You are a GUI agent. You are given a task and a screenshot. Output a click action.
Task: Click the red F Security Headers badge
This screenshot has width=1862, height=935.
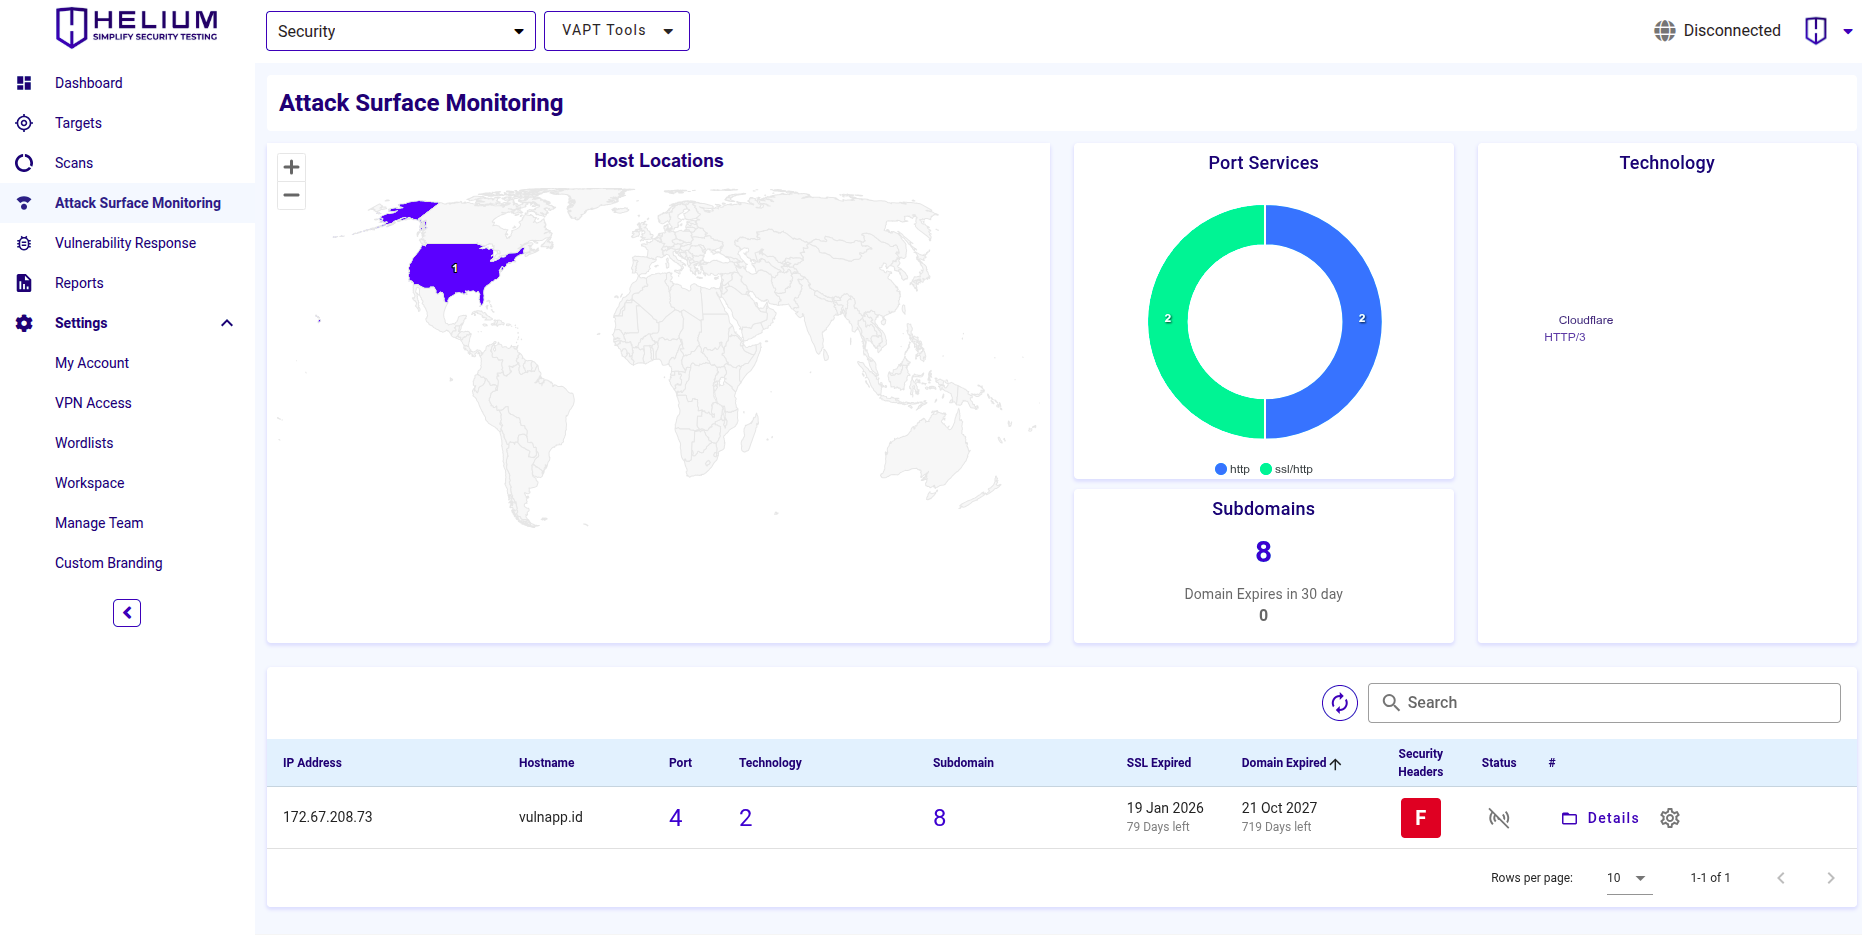point(1420,817)
